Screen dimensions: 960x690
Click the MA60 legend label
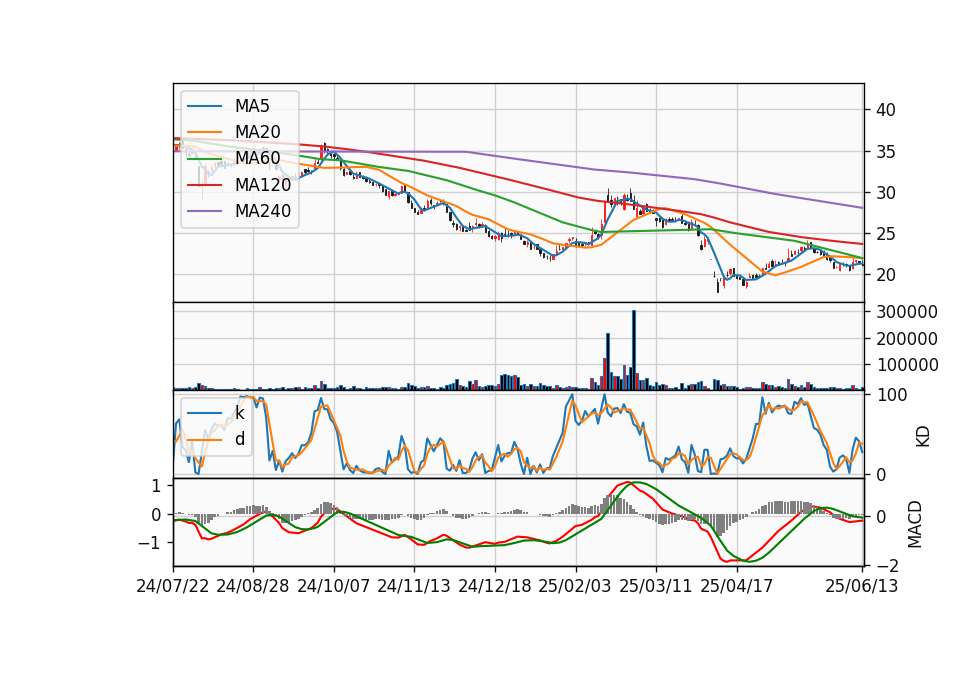tap(257, 159)
